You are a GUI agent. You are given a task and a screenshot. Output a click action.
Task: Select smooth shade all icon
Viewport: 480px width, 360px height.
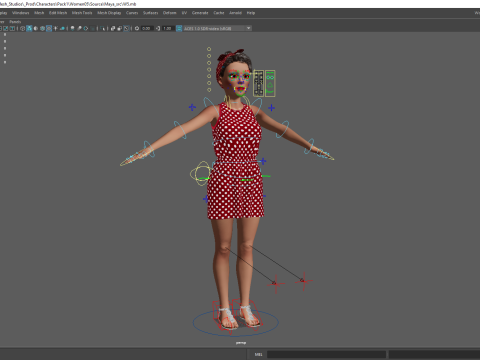(29, 29)
